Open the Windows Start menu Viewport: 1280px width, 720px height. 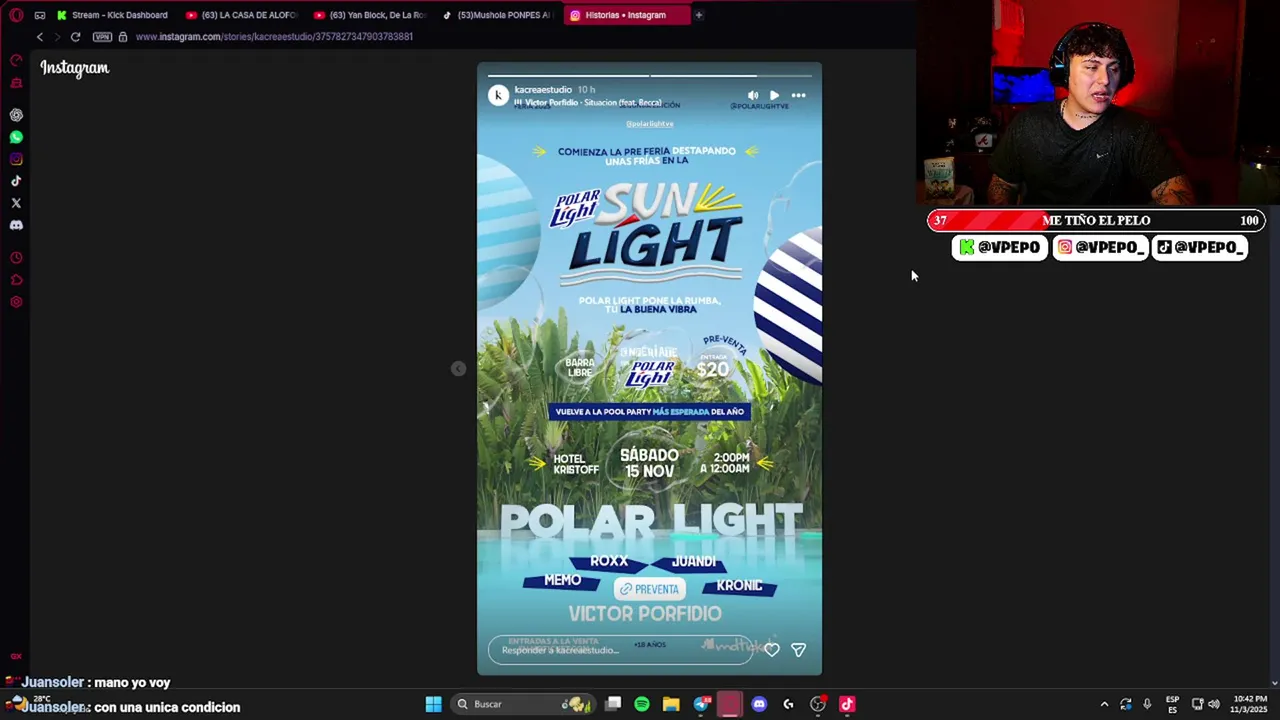coord(433,704)
